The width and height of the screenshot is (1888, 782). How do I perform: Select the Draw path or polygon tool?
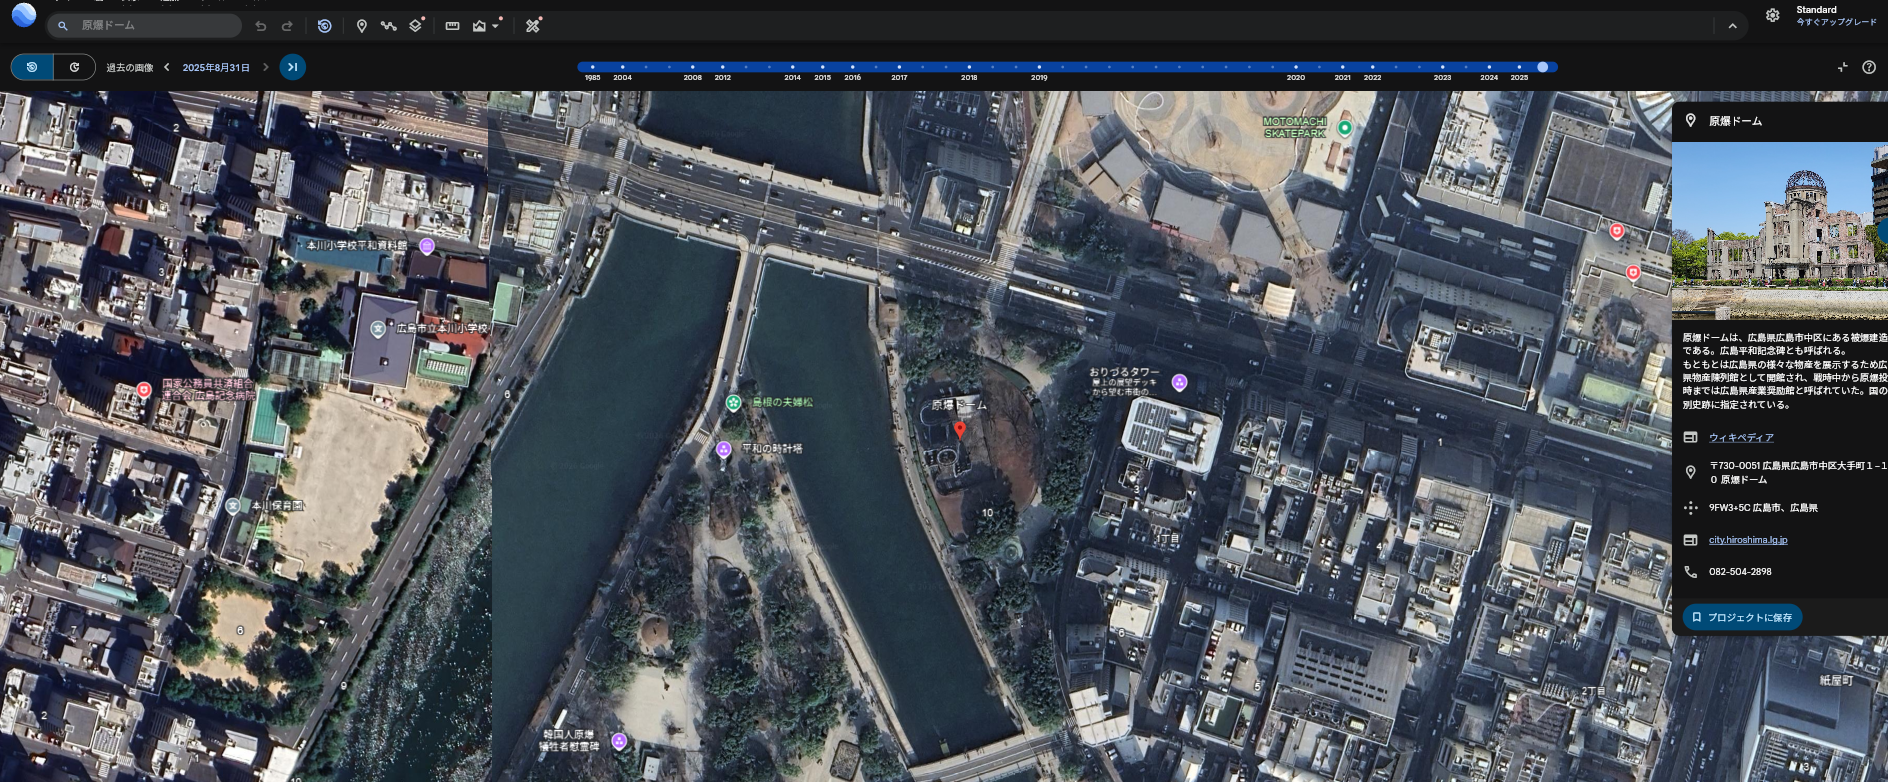pyautogui.click(x=388, y=26)
